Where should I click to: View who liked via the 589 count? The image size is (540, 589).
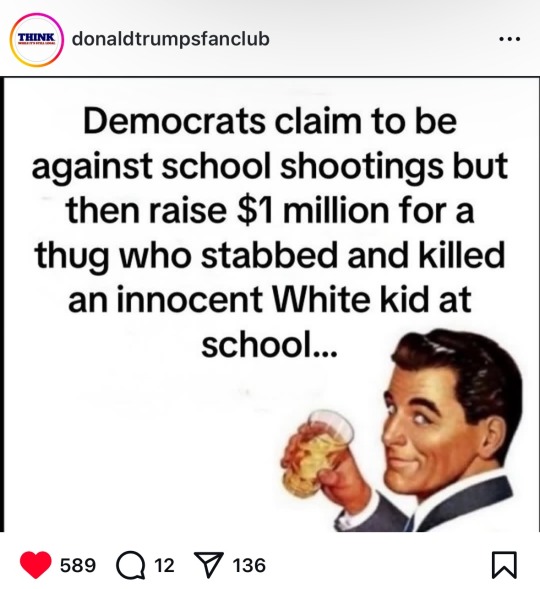click(x=78, y=565)
